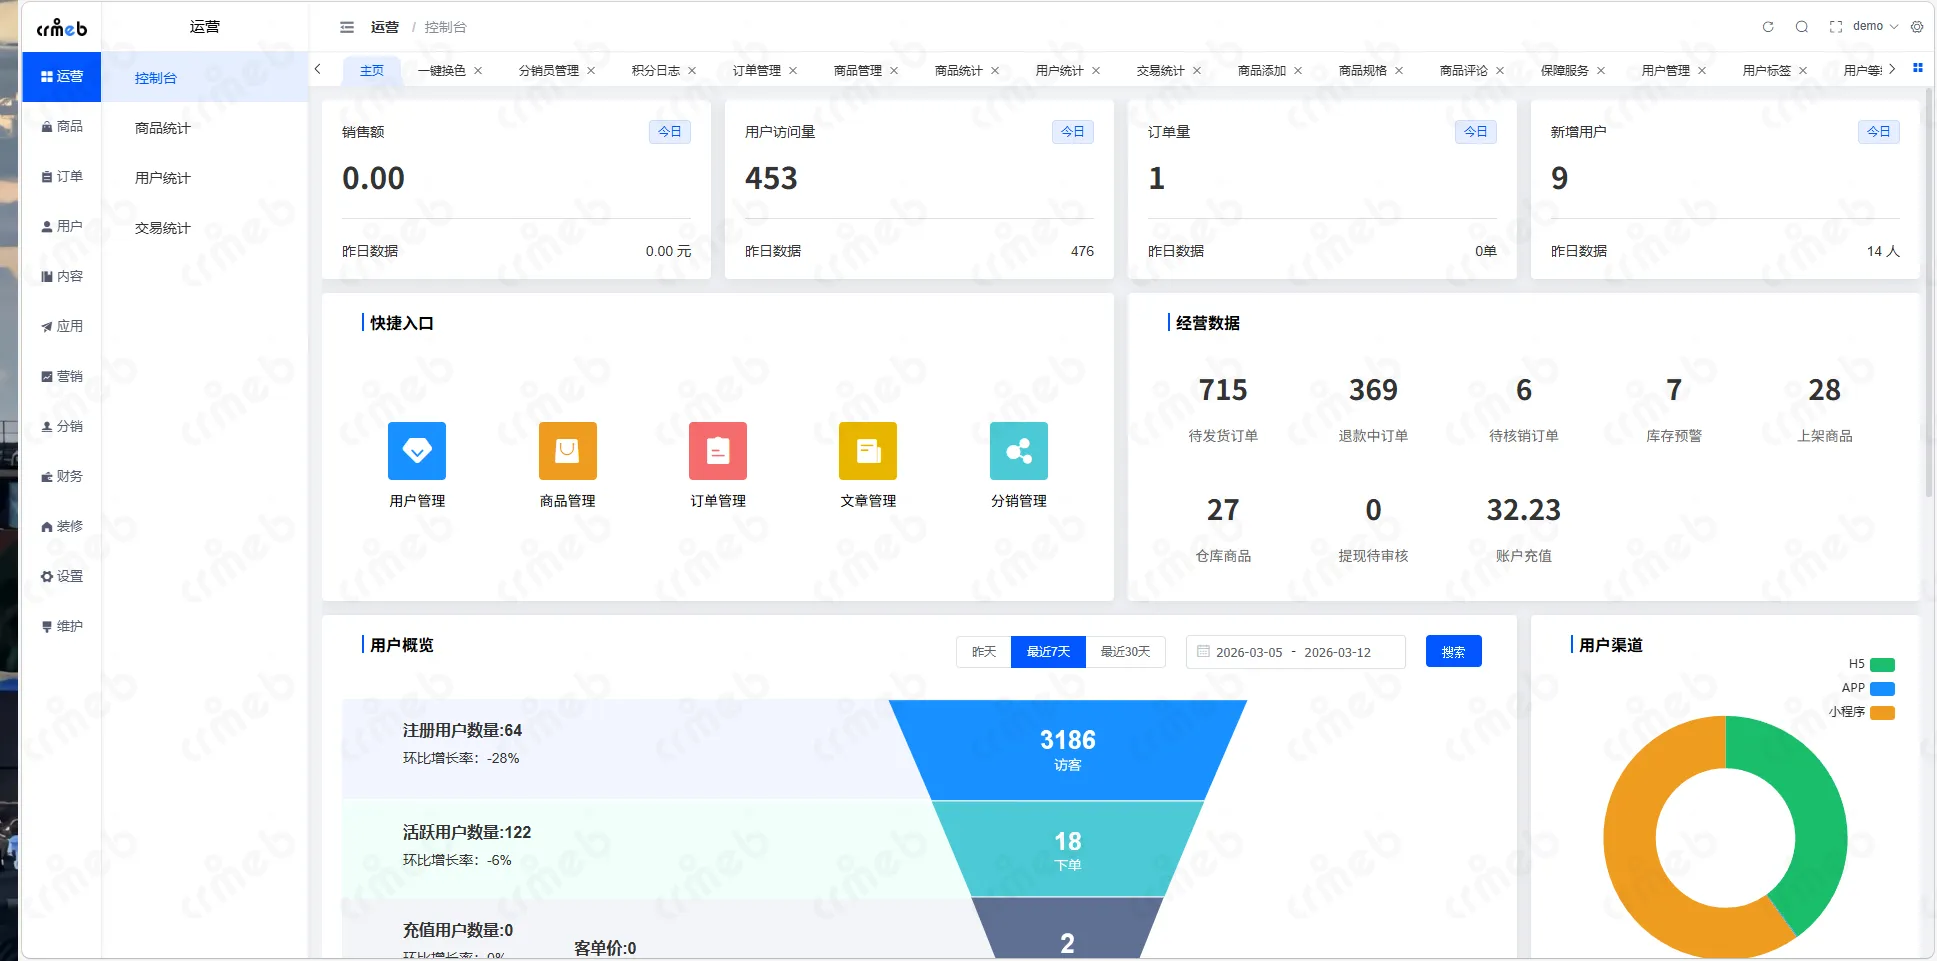Collapse the sidebar with hamburger icon
Screen dimensions: 1937x961
coord(347,27)
